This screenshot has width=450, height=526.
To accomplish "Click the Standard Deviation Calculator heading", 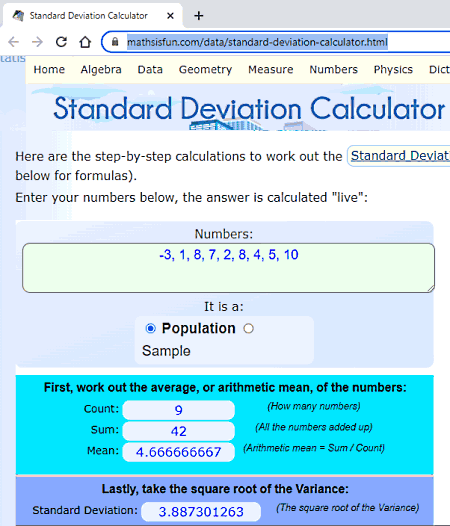I will click(x=249, y=108).
